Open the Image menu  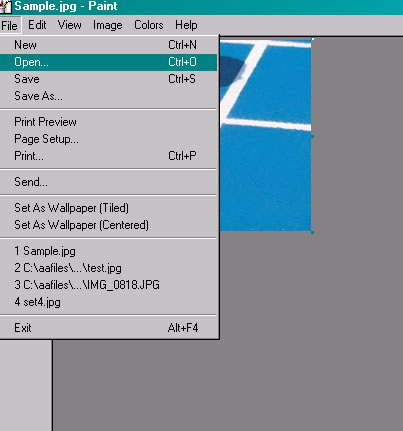[x=107, y=25]
